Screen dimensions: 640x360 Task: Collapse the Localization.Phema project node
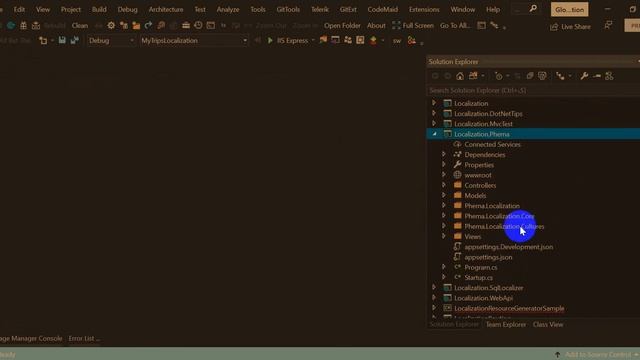[434, 134]
